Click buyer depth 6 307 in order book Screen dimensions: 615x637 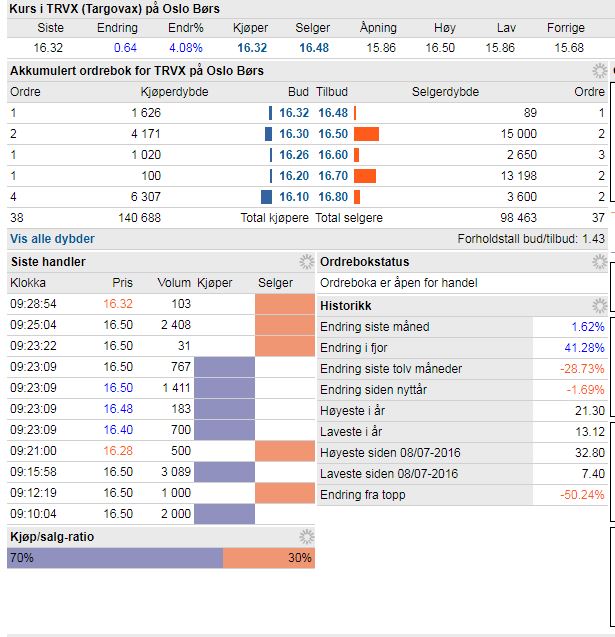tap(145, 197)
